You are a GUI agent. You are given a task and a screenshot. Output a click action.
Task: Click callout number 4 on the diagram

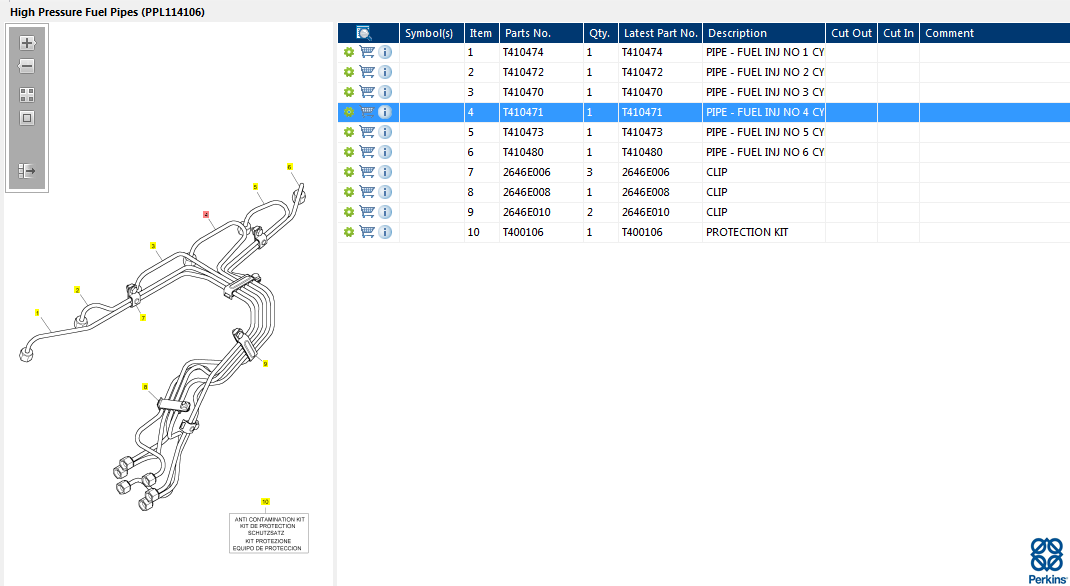click(x=206, y=214)
